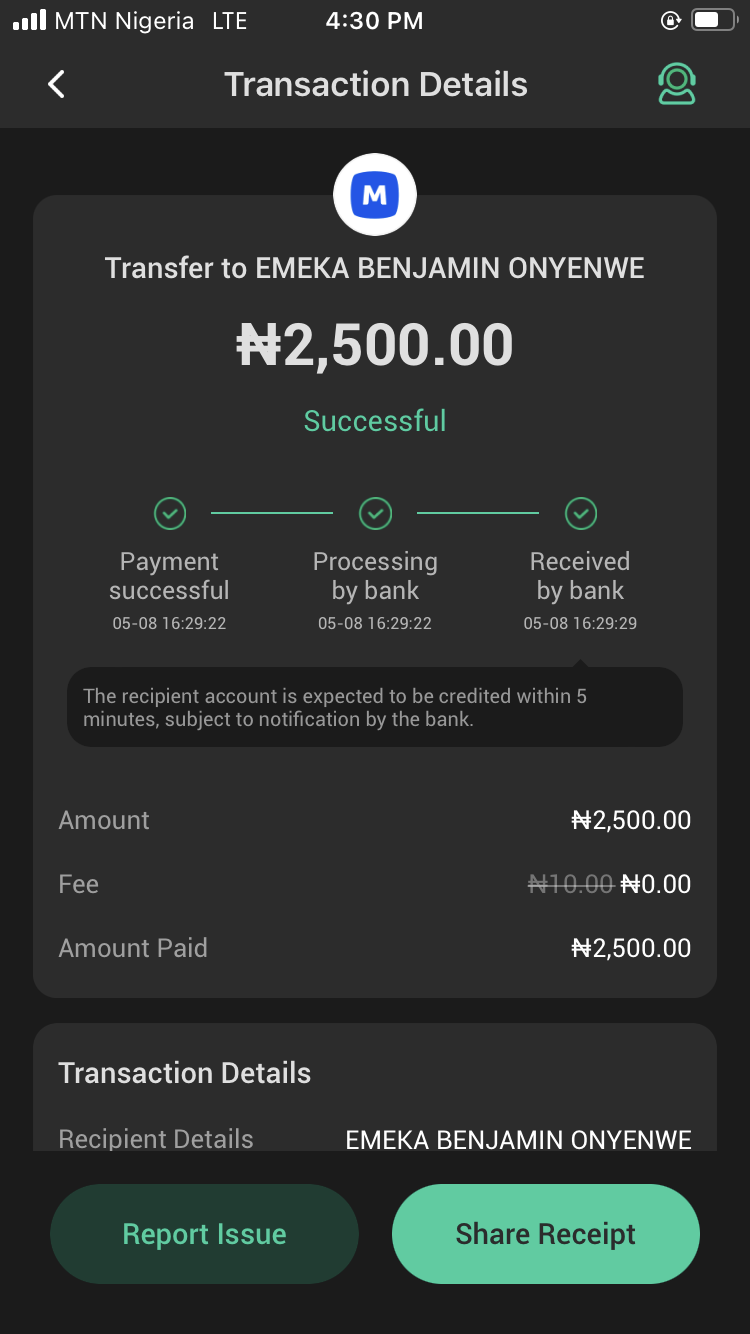Tap the Payment successful check icon
Viewport: 750px width, 1334px height.
point(170,514)
